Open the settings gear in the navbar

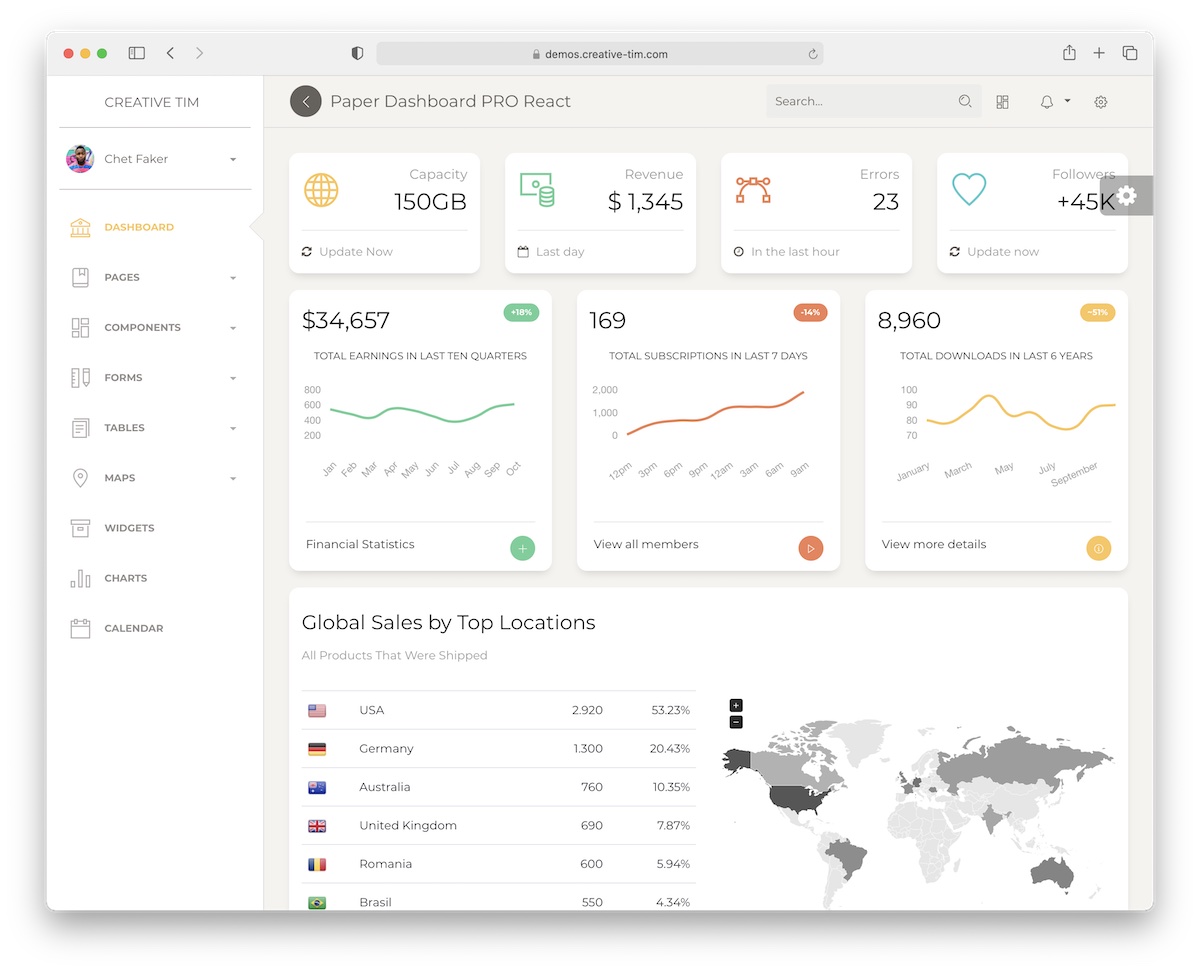tap(1100, 102)
